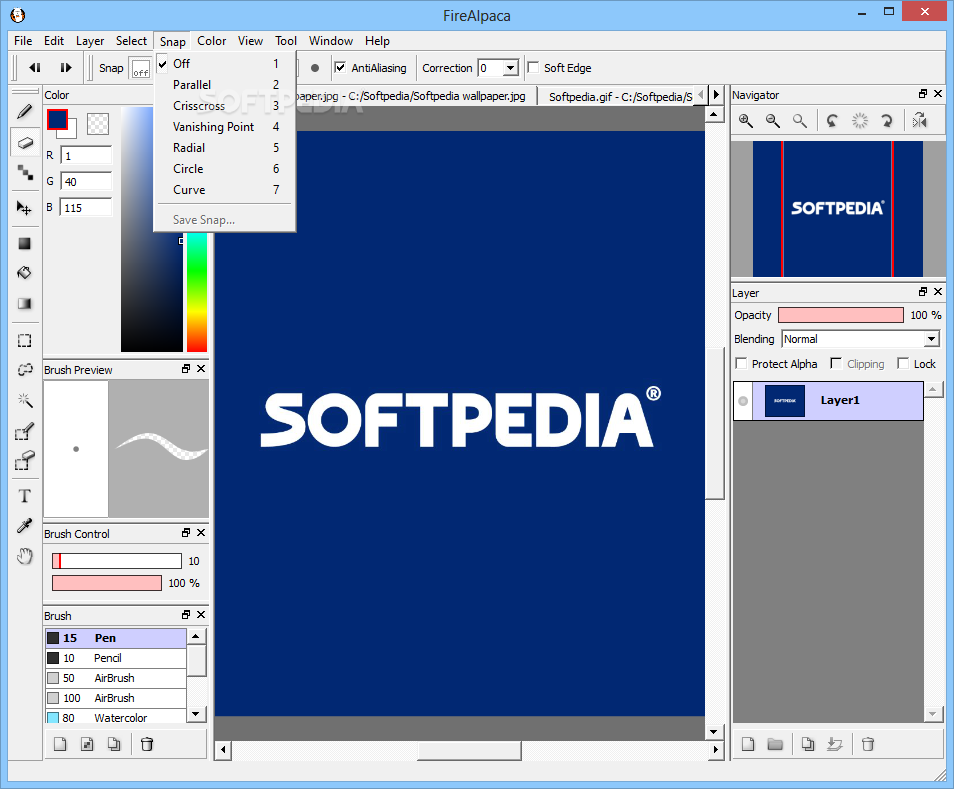Toggle AntiAliasing checkbox
954x789 pixels.
340,68
